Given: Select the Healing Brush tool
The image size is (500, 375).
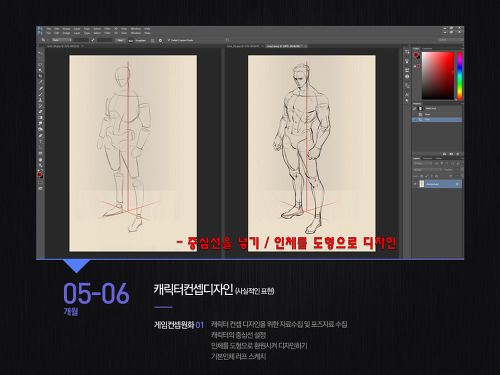Looking at the screenshot, I should coord(41,88).
